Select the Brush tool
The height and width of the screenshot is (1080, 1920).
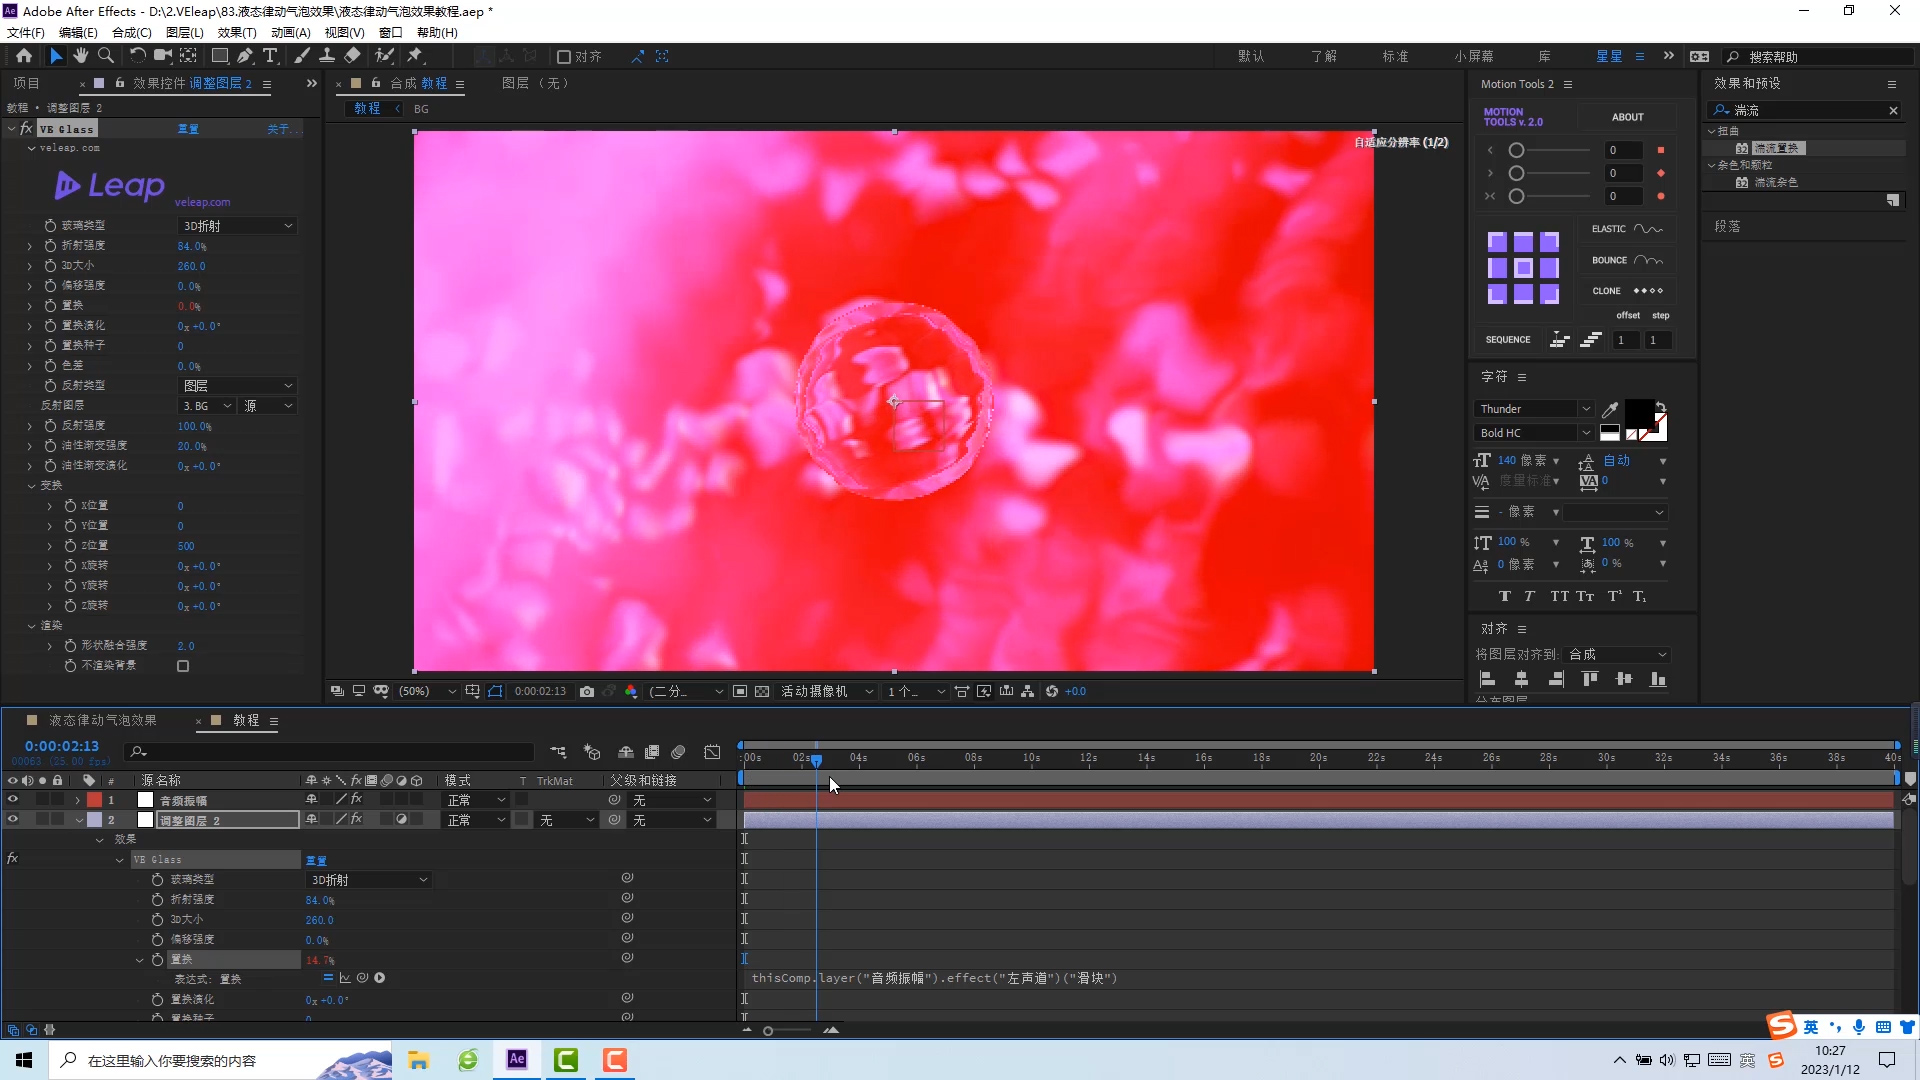pos(302,56)
